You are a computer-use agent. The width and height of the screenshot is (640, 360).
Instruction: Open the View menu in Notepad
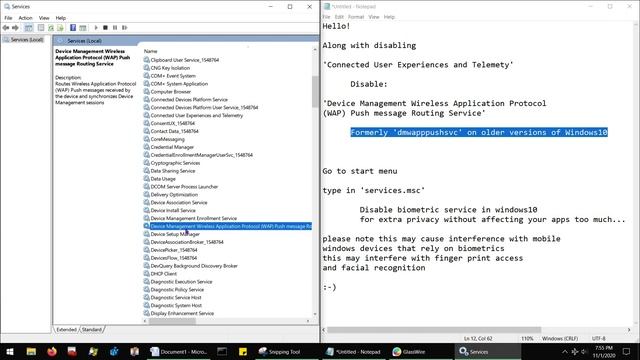[x=373, y=17]
